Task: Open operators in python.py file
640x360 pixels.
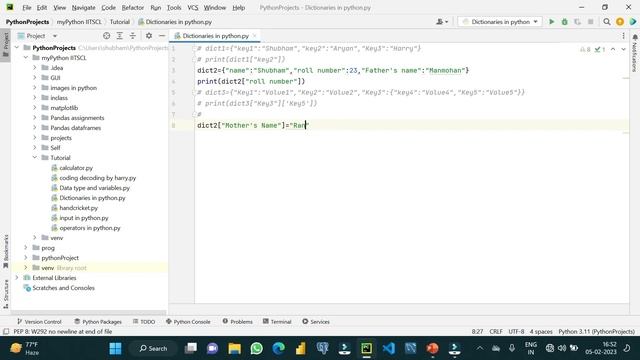Action: click(90, 228)
